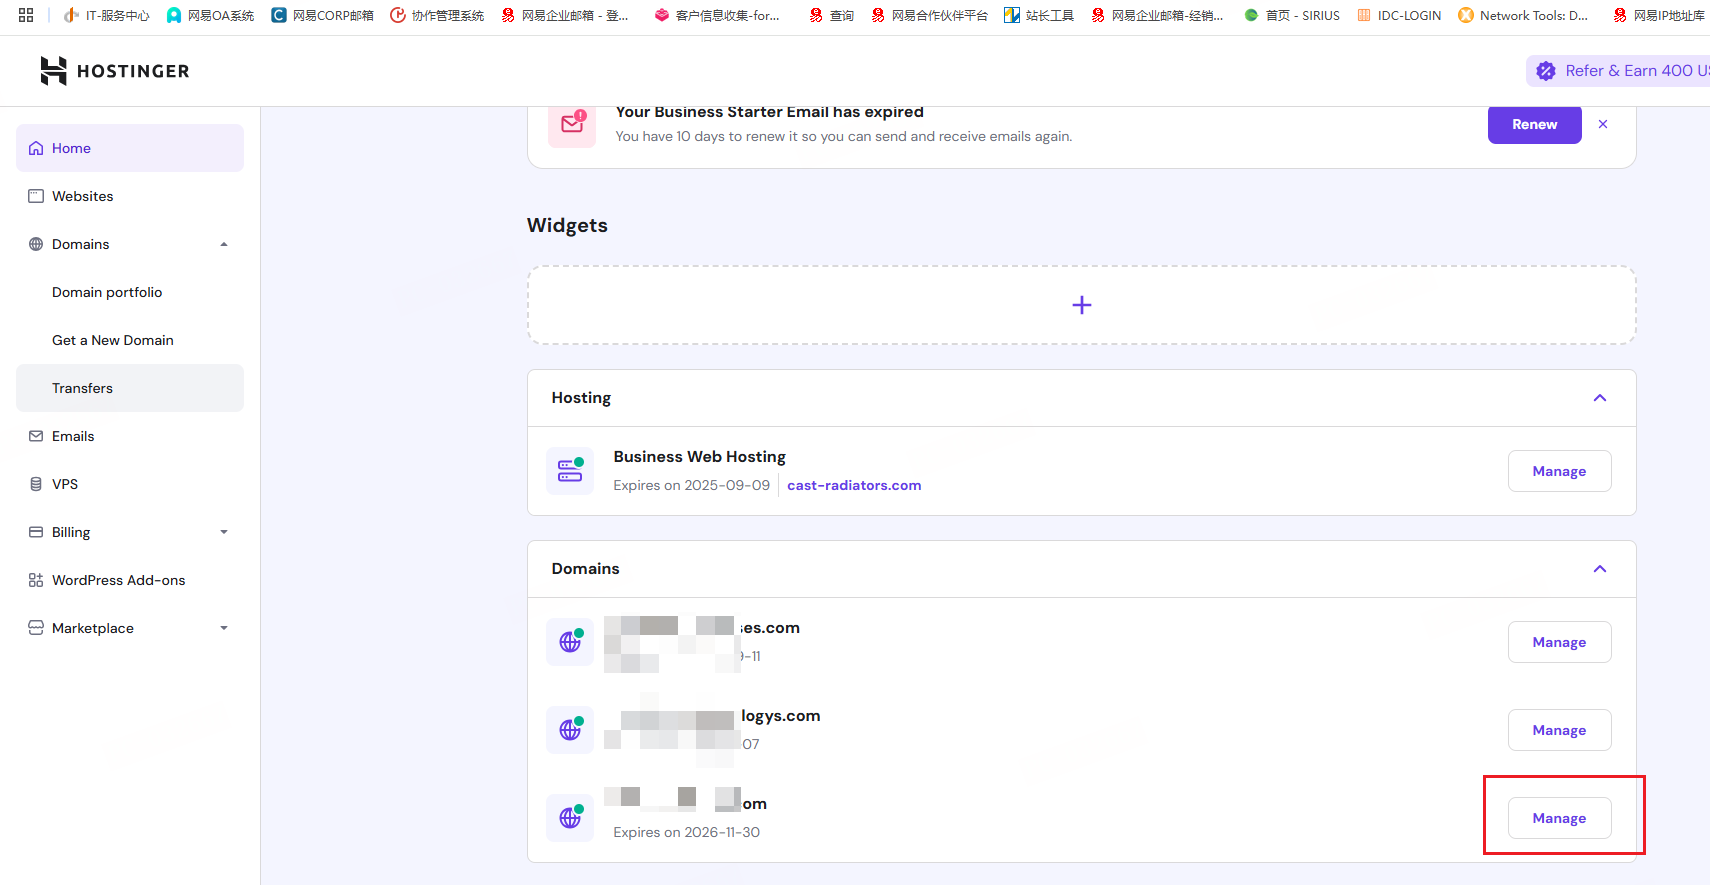The height and width of the screenshot is (885, 1710).
Task: Click the expired email envelope icon
Action: 572,125
